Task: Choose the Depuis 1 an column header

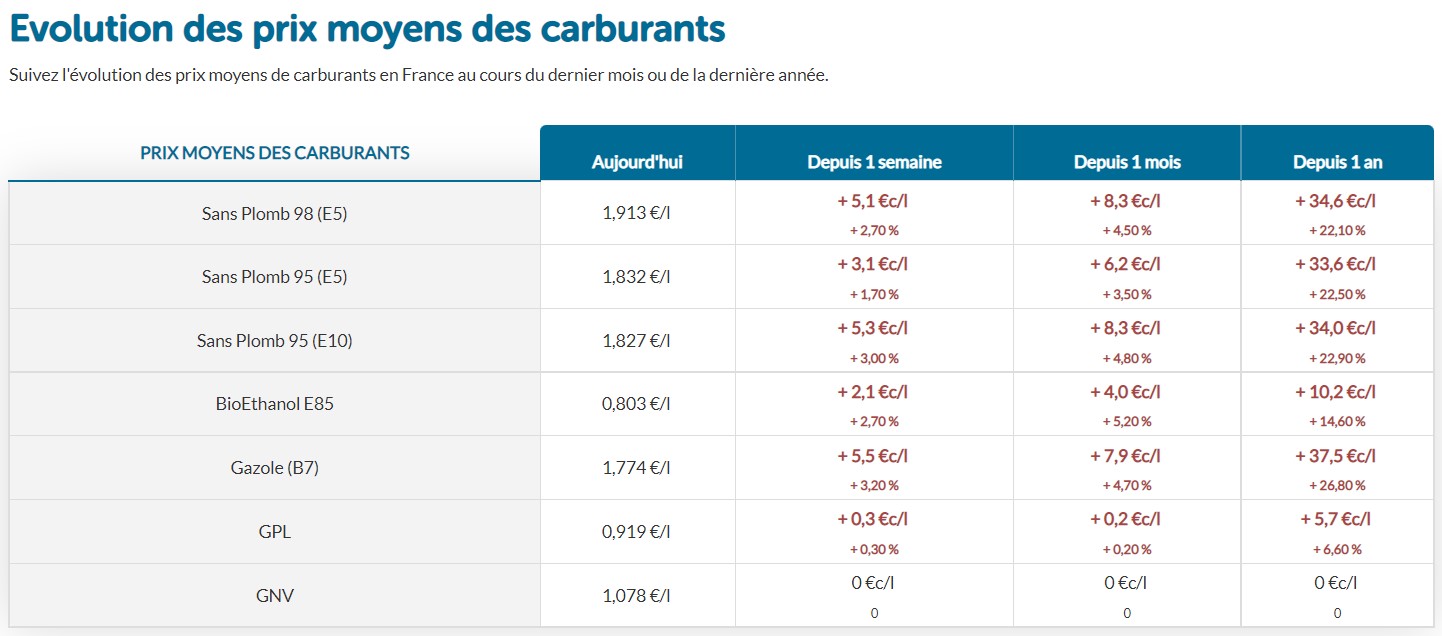Action: (x=1337, y=162)
